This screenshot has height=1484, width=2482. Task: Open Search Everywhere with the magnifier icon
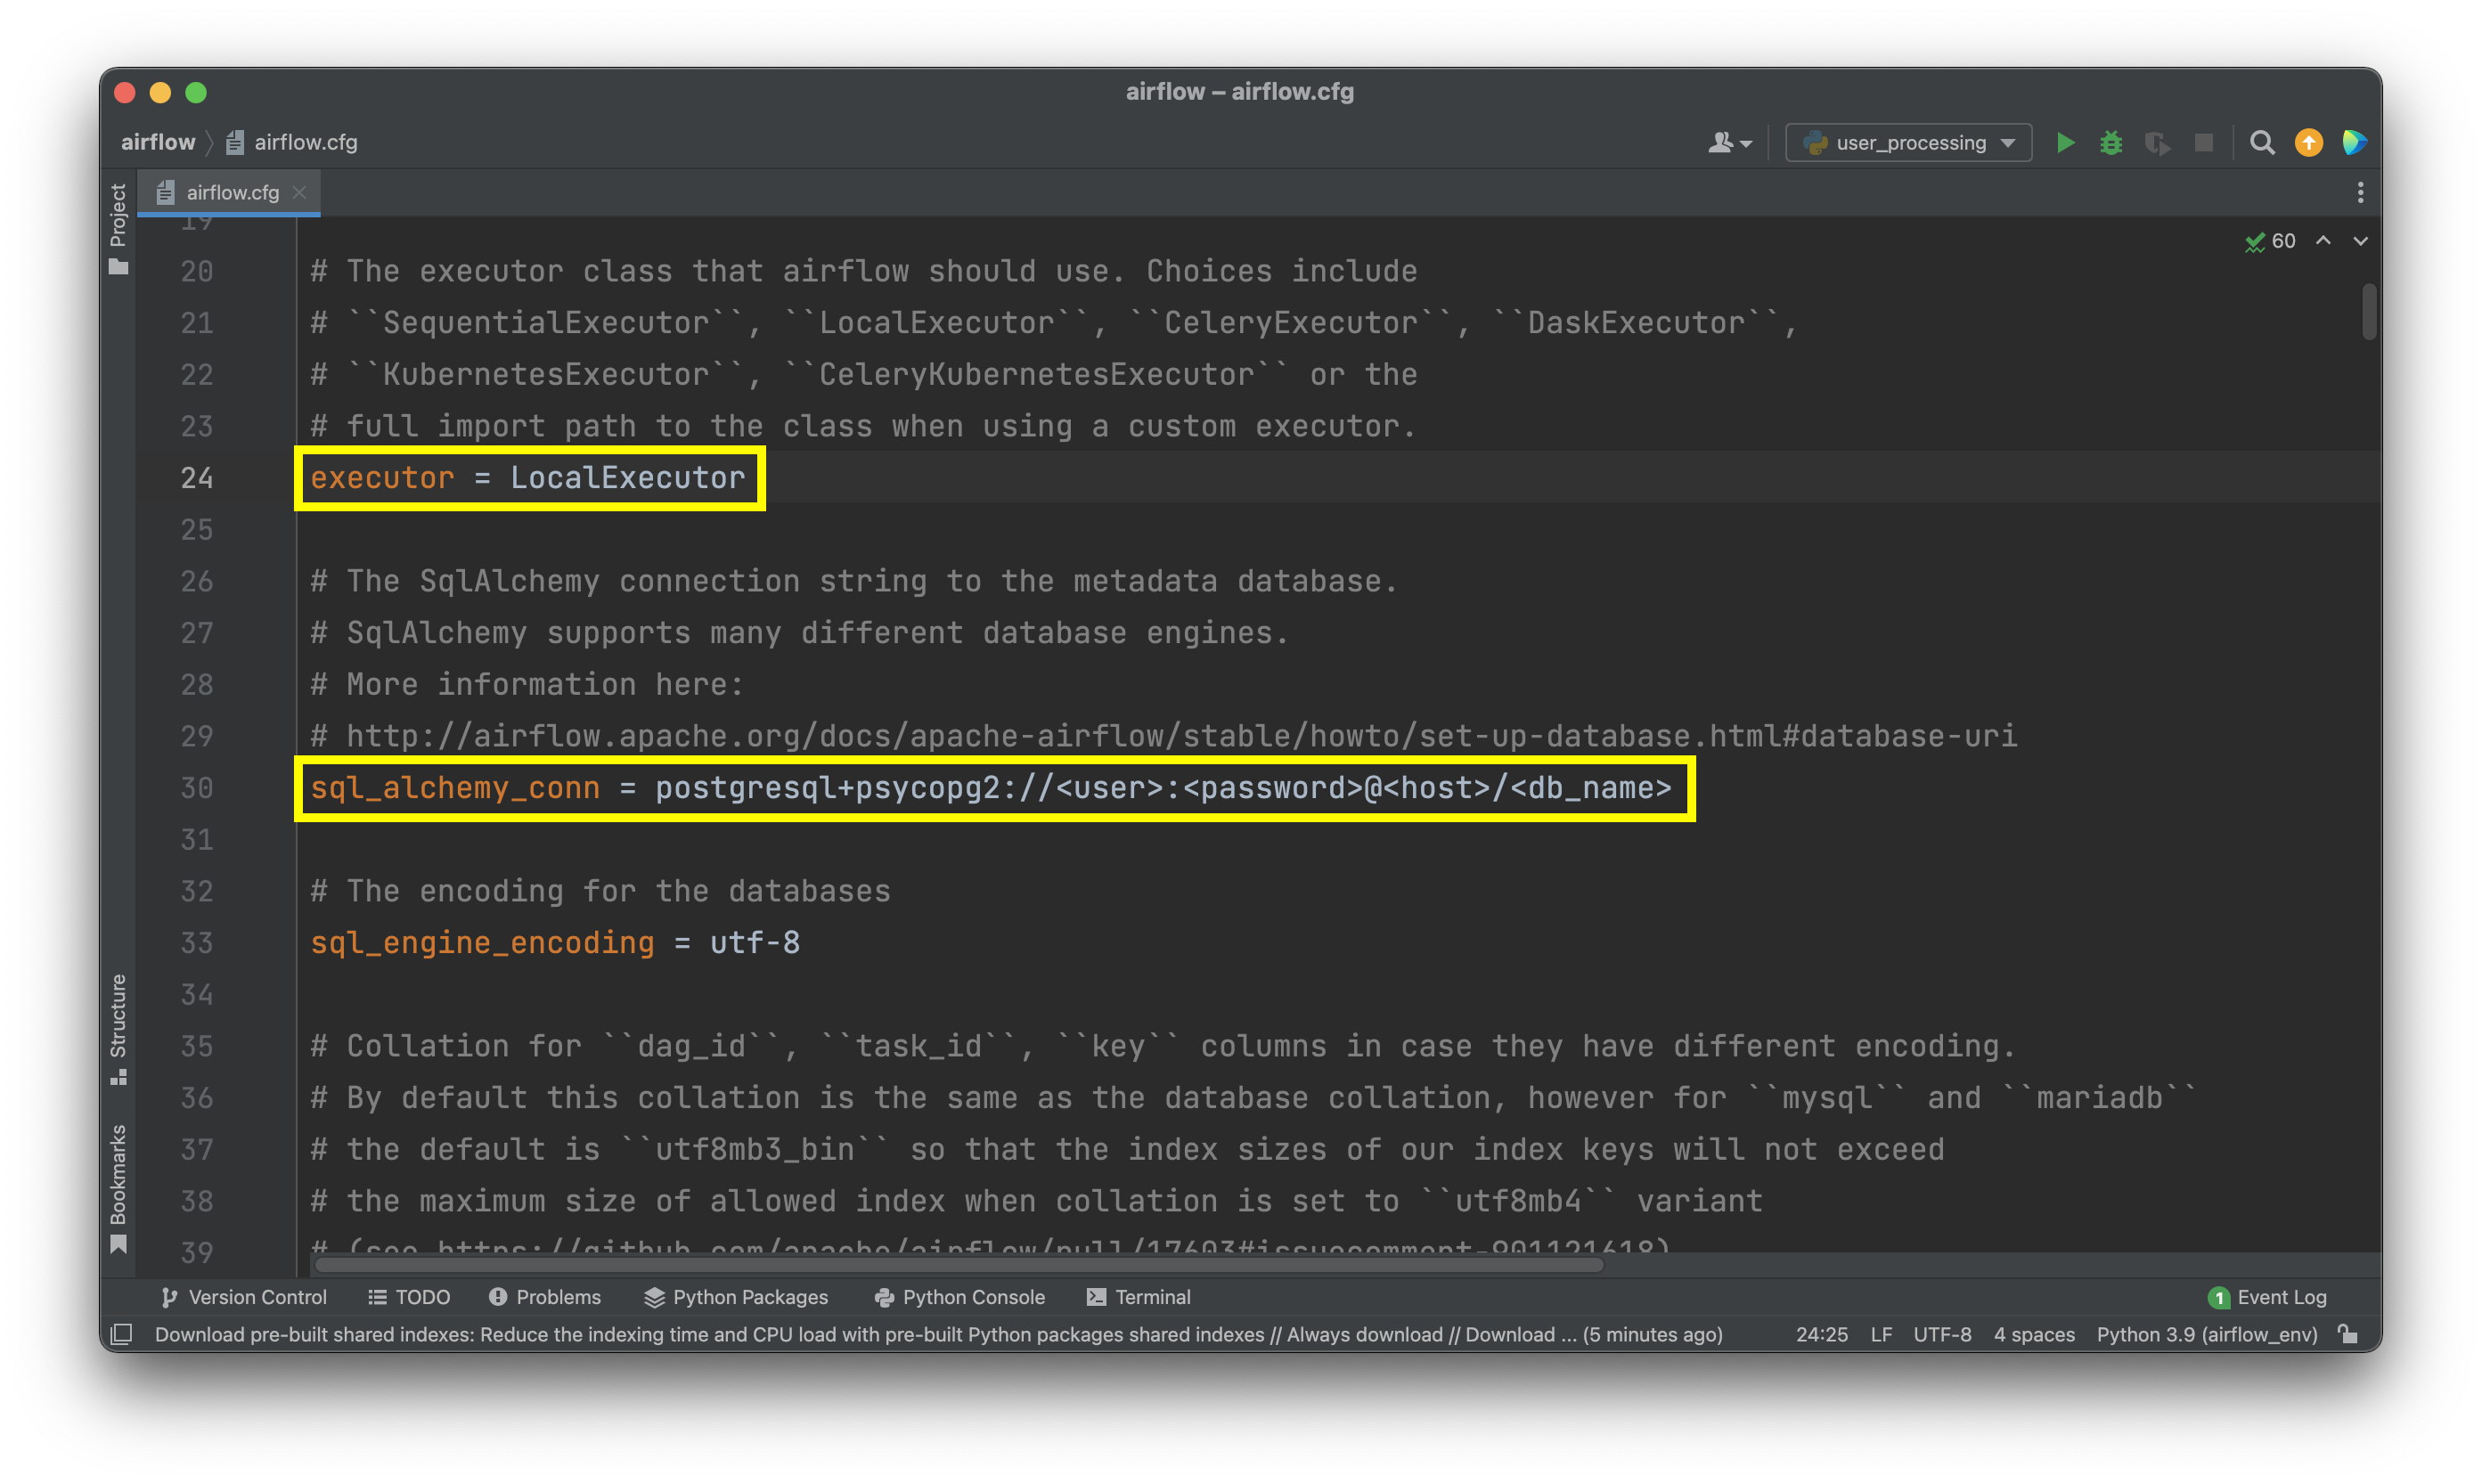[x=2262, y=143]
